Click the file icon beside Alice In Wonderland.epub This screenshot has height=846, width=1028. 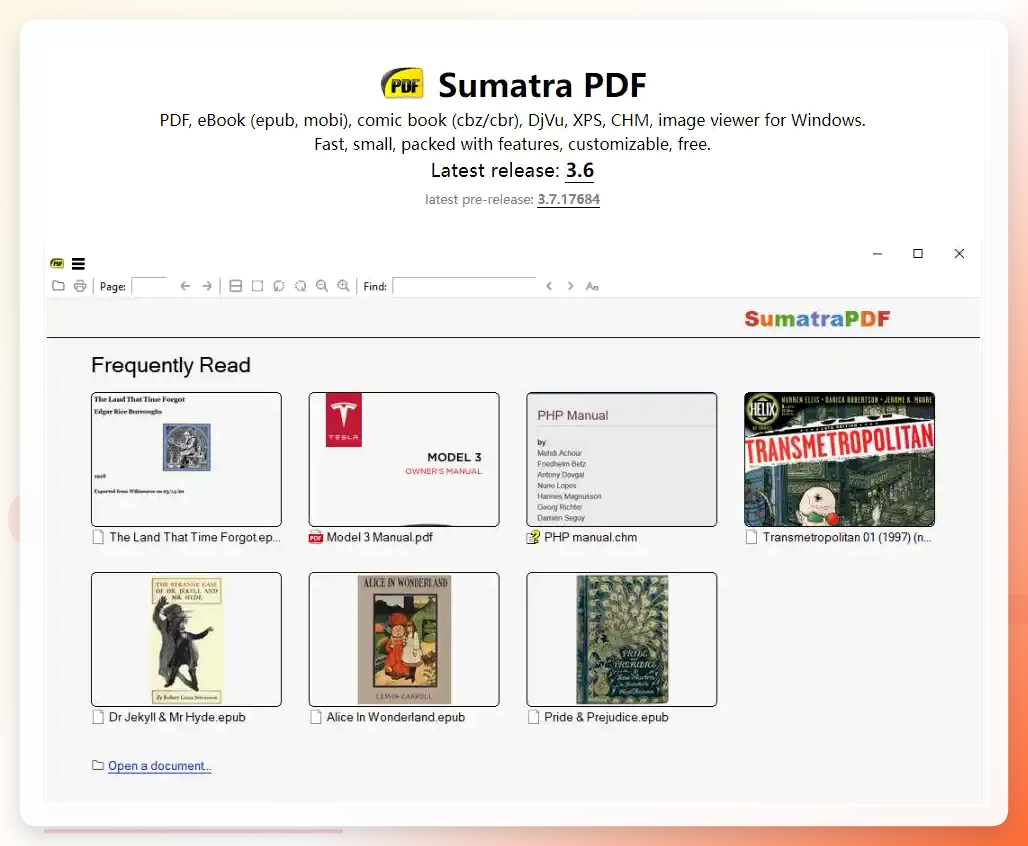pos(316,717)
